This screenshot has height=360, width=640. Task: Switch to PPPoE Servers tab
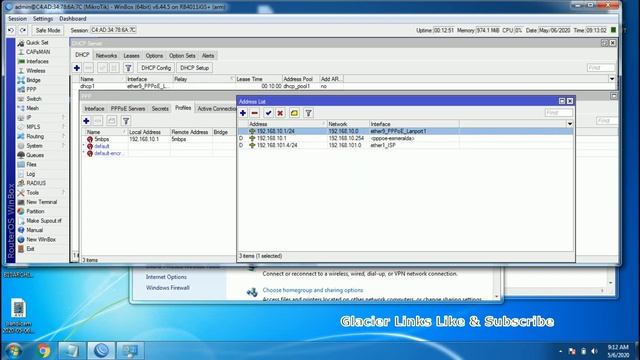[128, 109]
